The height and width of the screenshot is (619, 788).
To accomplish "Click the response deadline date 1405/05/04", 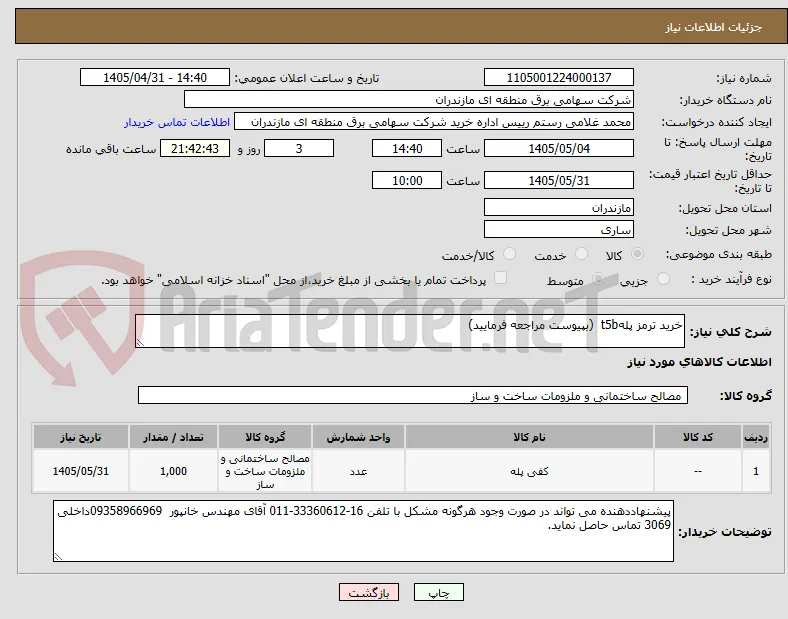I will coord(559,148).
